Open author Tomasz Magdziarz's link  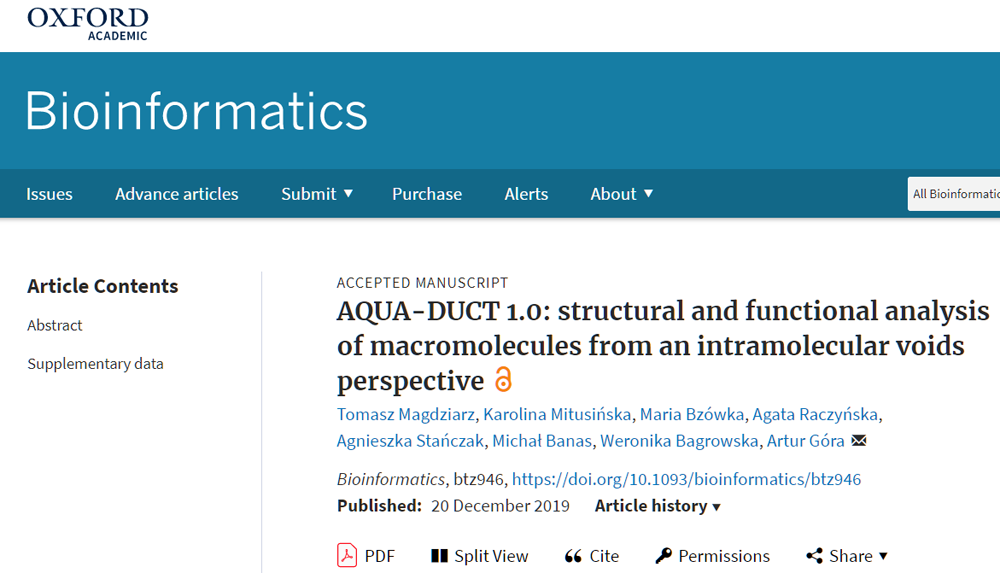(406, 414)
